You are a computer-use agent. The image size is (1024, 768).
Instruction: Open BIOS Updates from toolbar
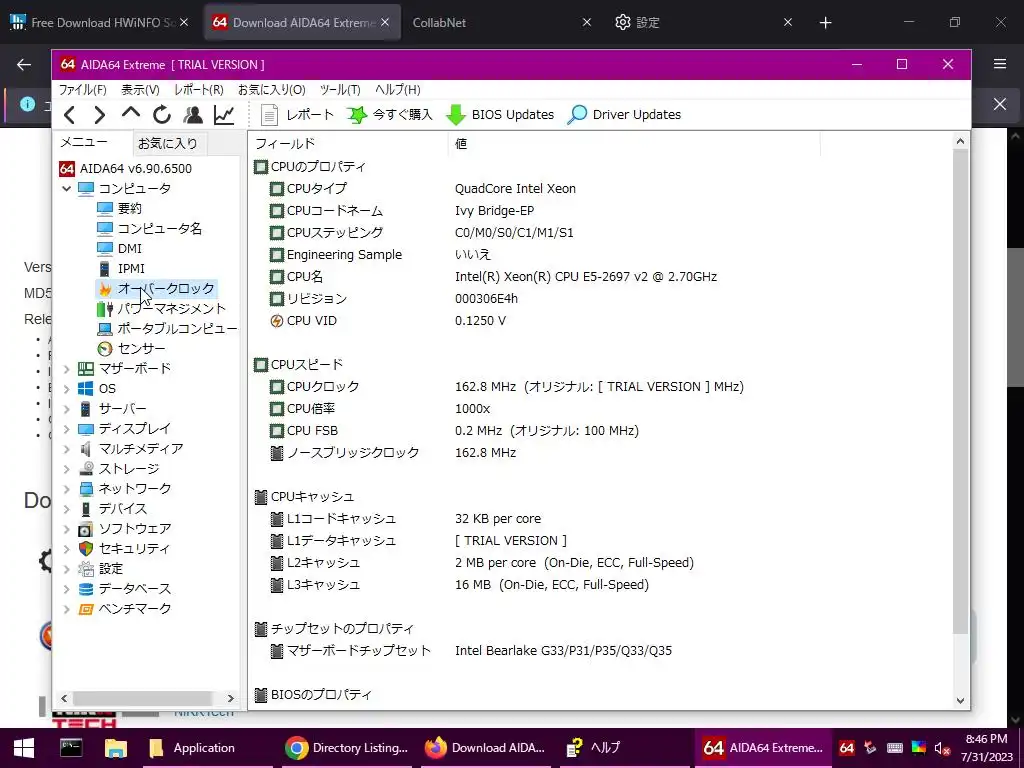click(500, 115)
